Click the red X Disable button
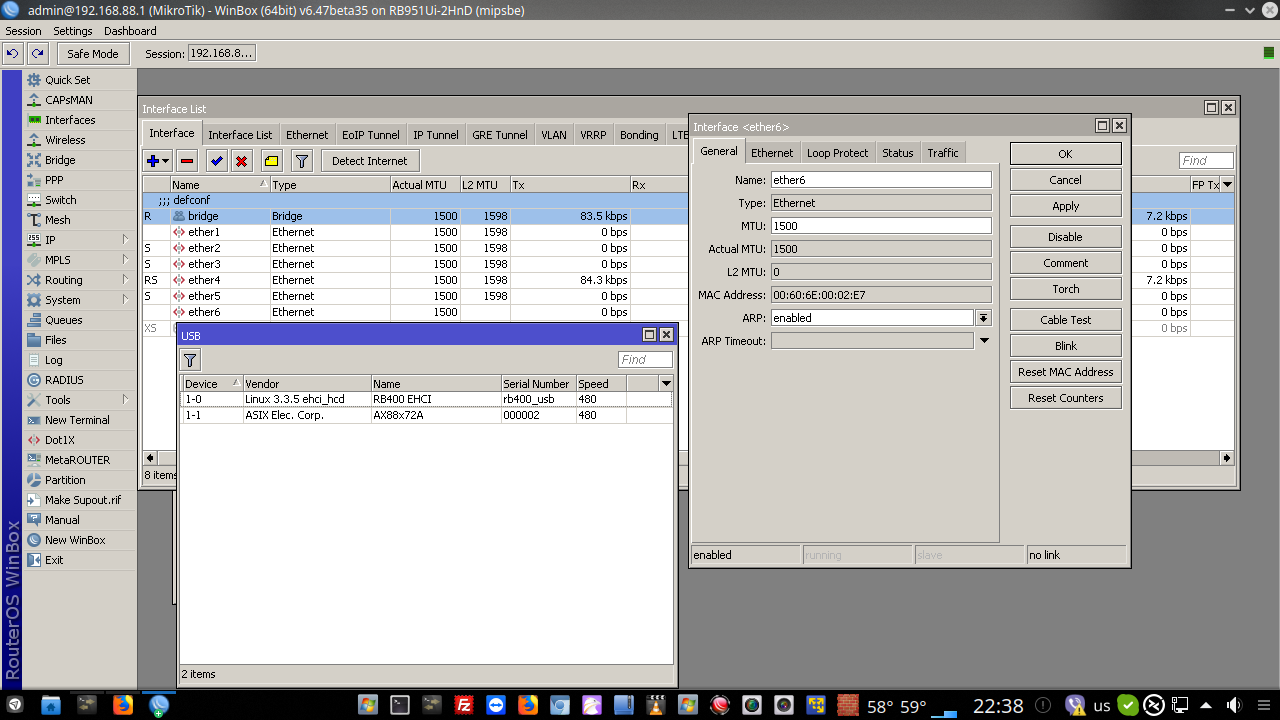This screenshot has height=720, width=1280. tap(241, 160)
